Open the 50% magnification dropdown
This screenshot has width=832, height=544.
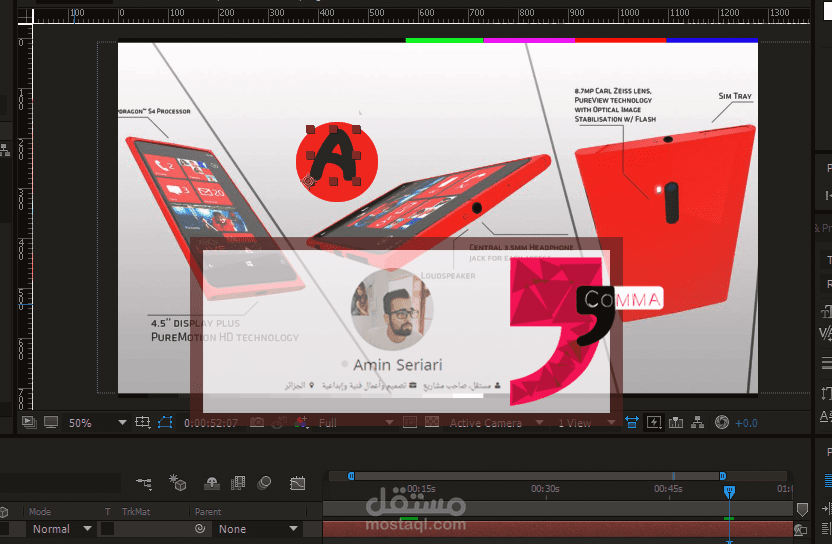[98, 423]
